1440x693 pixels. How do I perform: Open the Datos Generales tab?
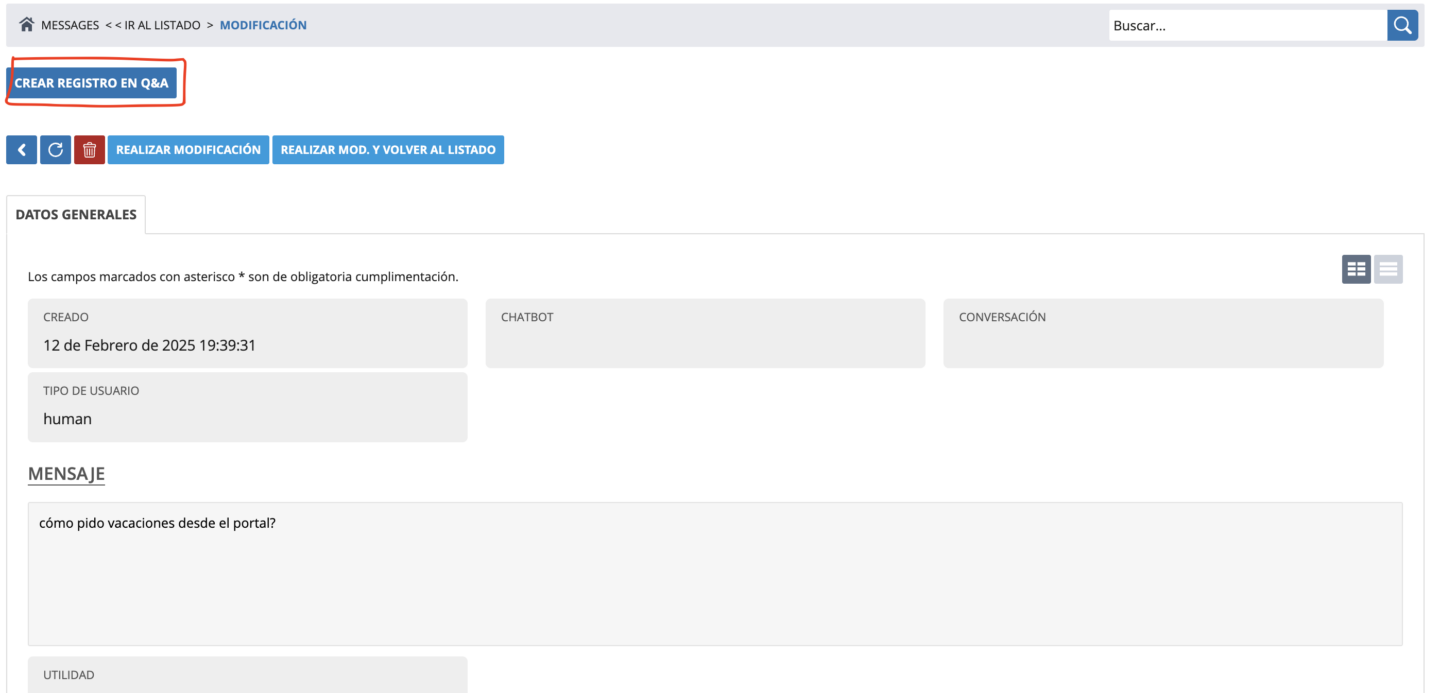pyautogui.click(x=76, y=214)
